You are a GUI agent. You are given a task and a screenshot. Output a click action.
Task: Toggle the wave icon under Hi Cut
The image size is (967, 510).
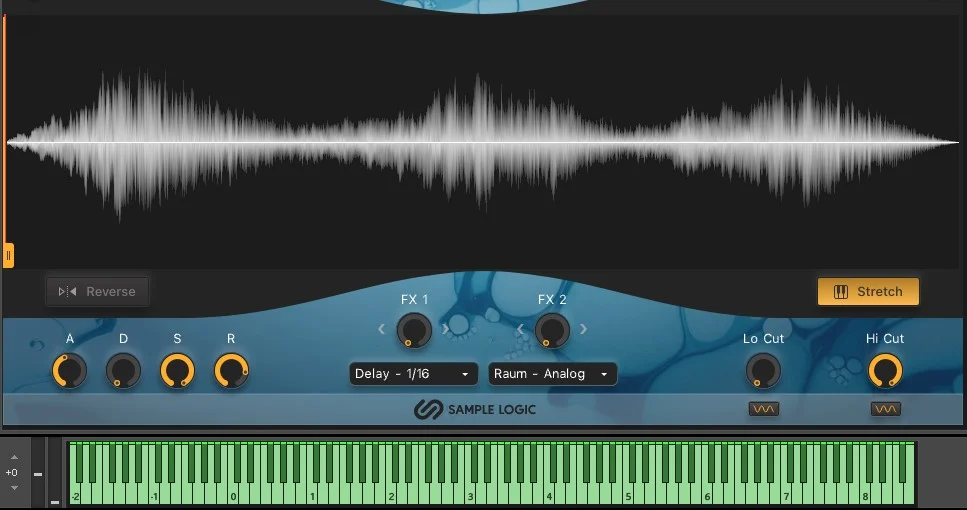(886, 409)
